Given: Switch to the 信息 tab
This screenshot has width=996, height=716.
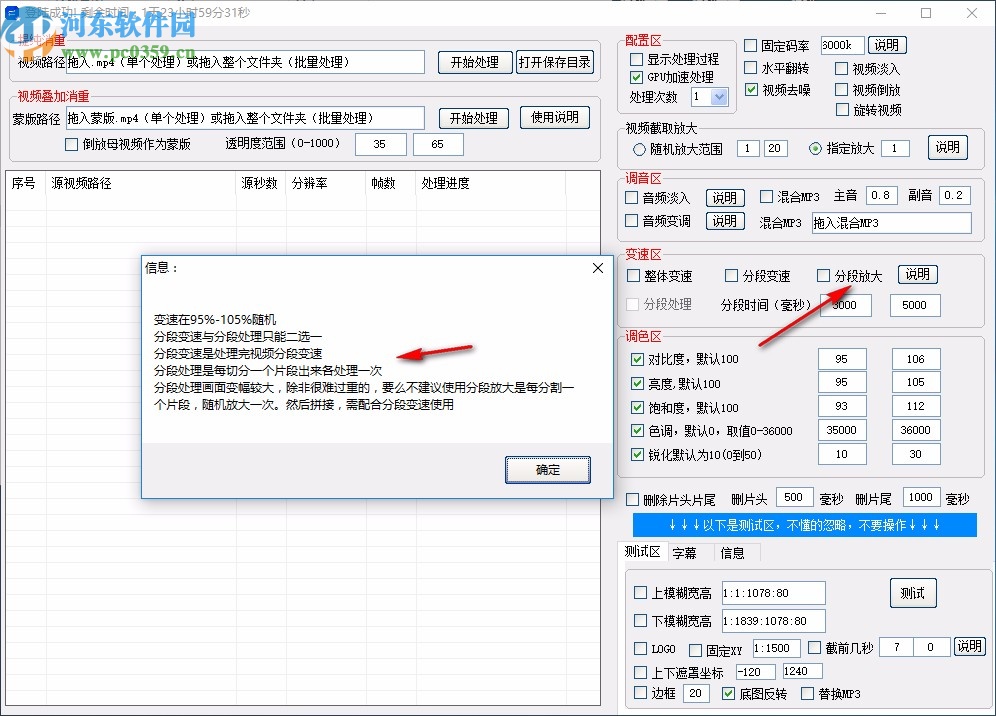Looking at the screenshot, I should pos(733,552).
